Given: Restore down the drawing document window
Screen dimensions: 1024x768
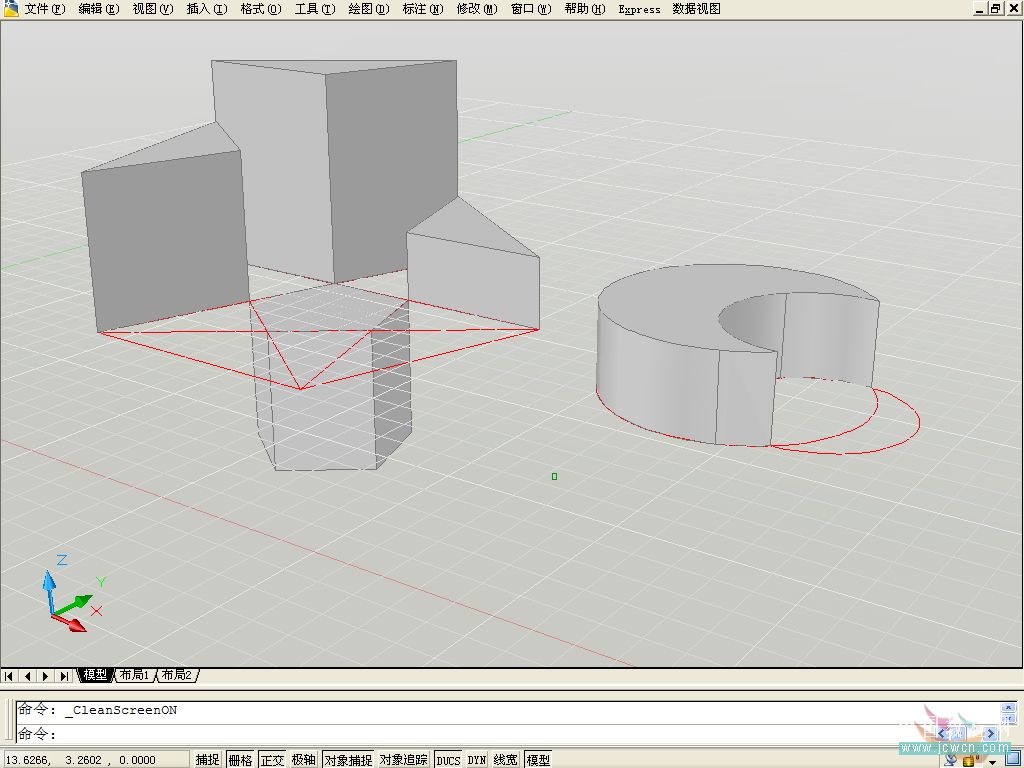Looking at the screenshot, I should pyautogui.click(x=995, y=8).
